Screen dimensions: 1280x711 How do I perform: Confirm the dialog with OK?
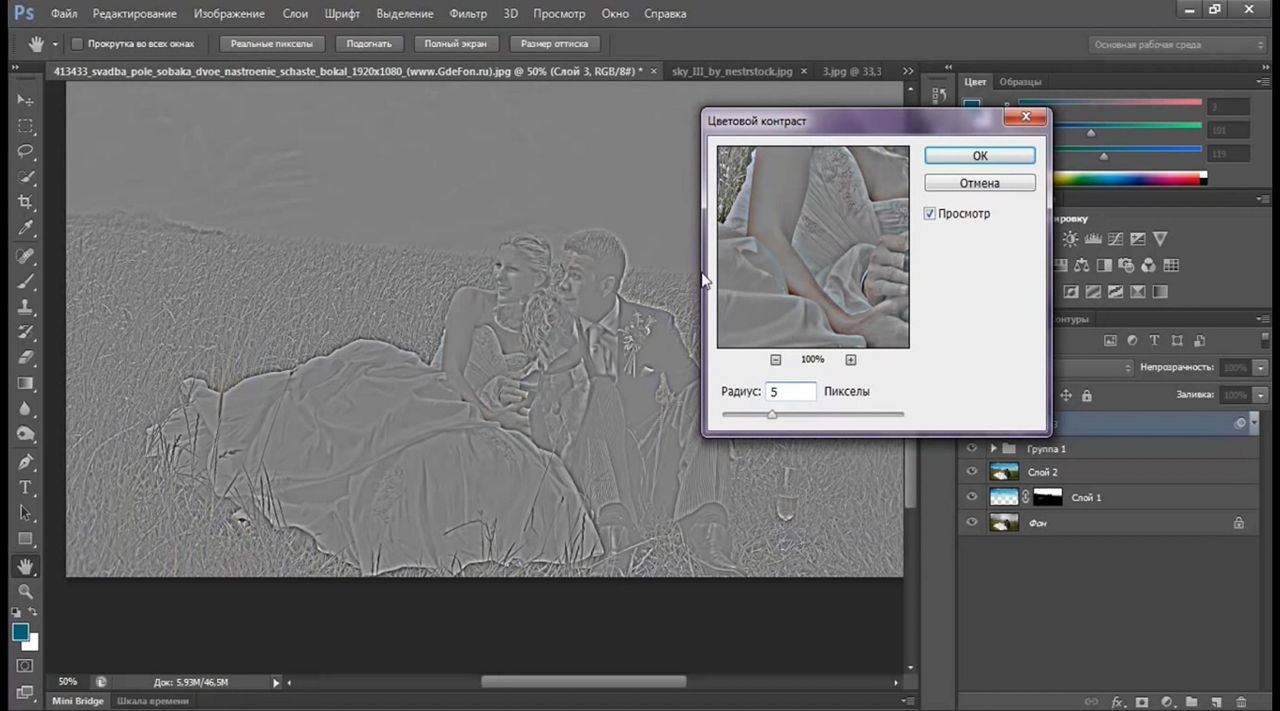980,156
